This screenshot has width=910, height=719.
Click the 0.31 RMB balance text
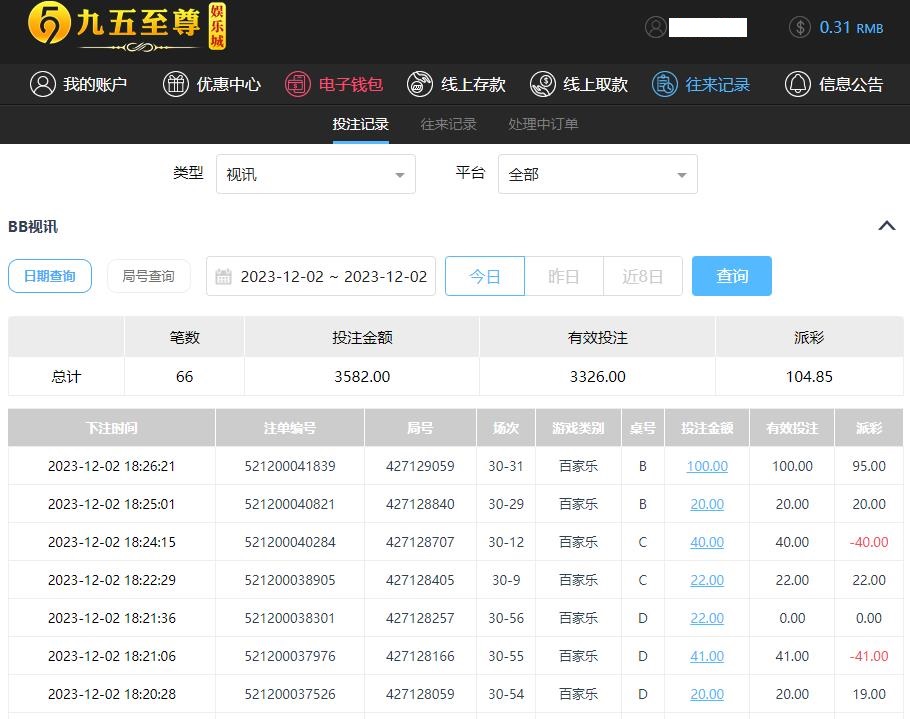point(851,27)
